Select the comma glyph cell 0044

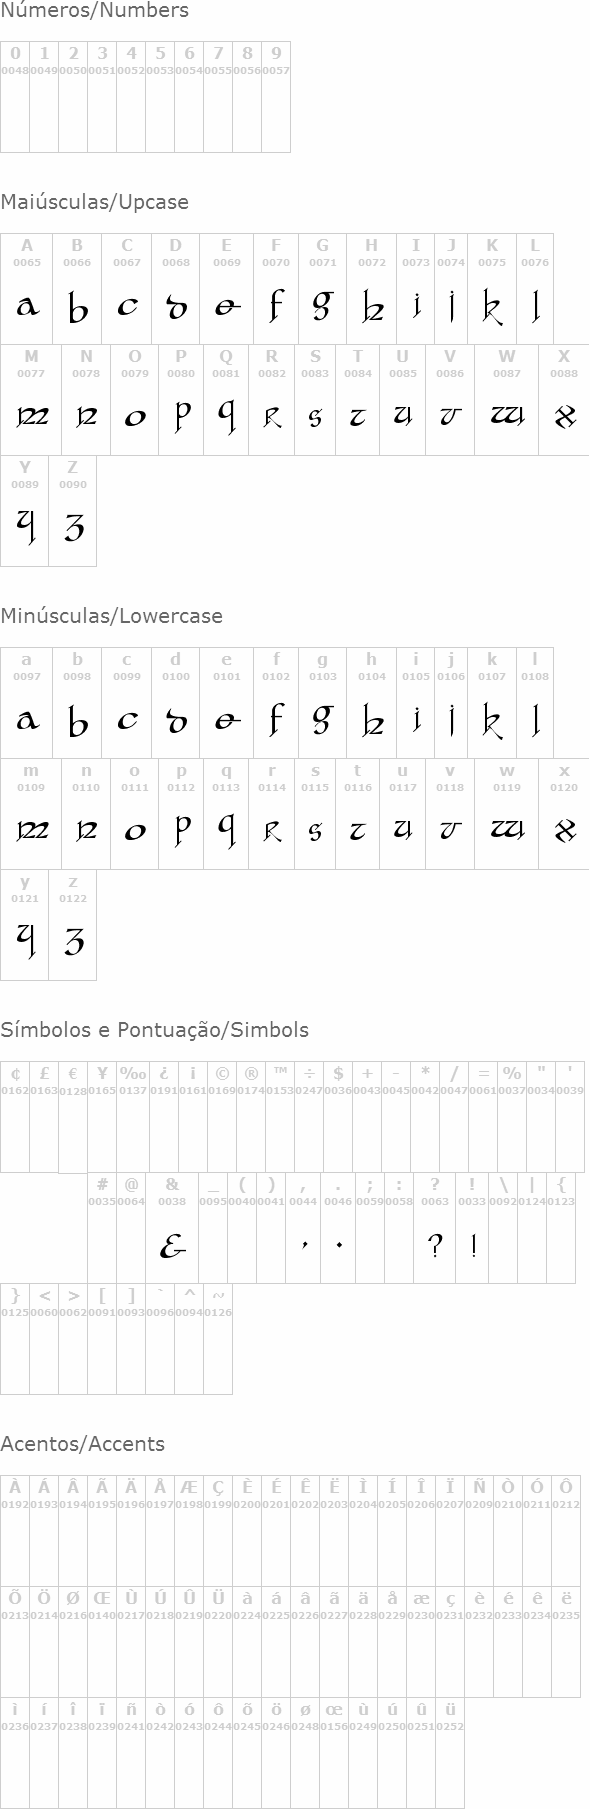[303, 1228]
